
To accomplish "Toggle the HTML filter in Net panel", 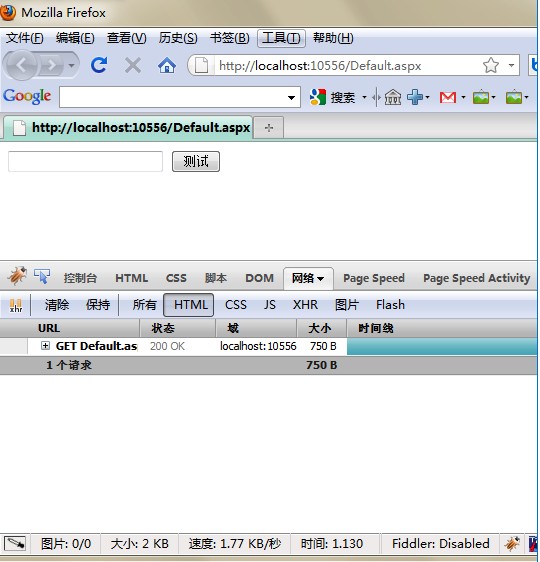I will [188, 305].
